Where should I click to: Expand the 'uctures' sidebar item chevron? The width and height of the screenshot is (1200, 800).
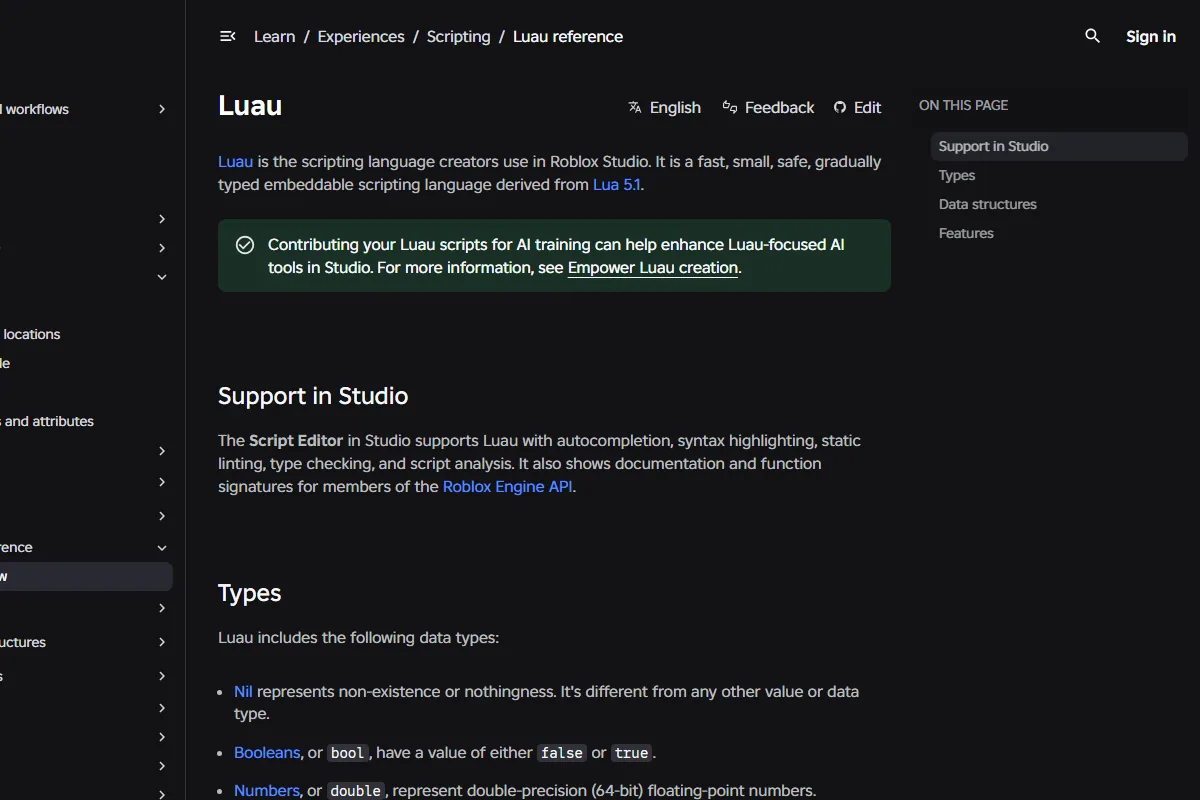[162, 642]
